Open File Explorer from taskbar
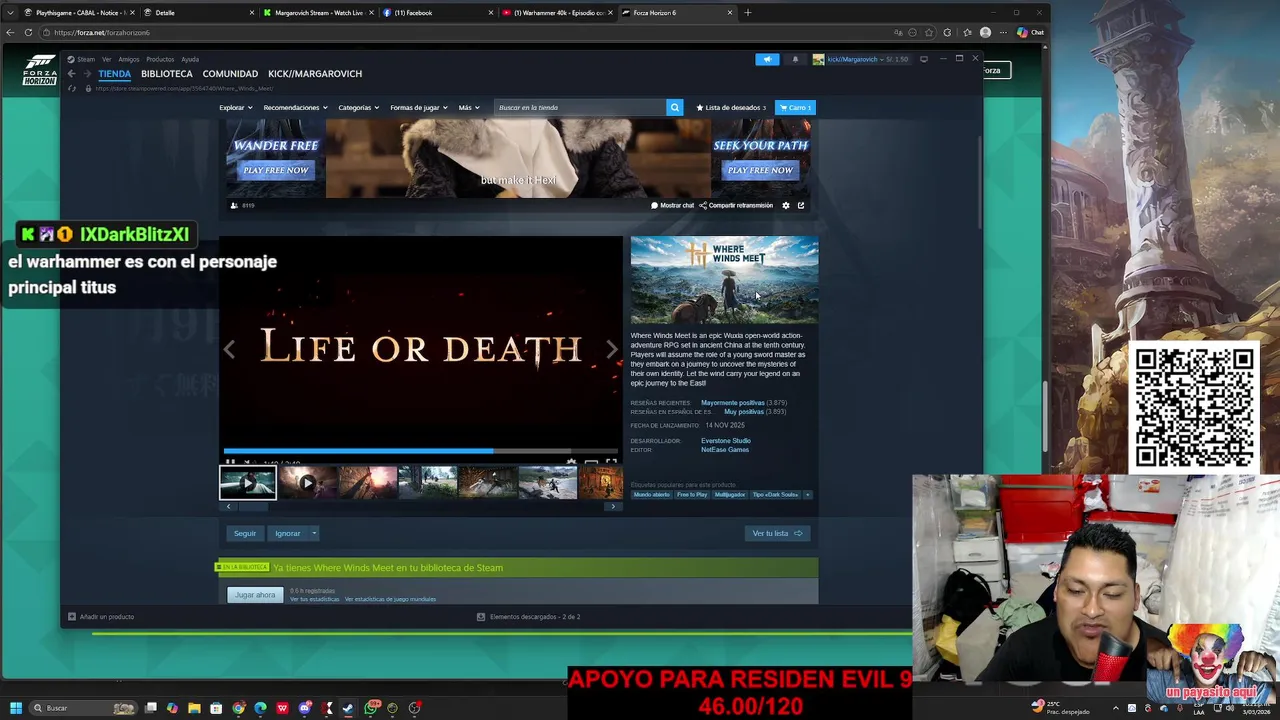 [x=194, y=708]
